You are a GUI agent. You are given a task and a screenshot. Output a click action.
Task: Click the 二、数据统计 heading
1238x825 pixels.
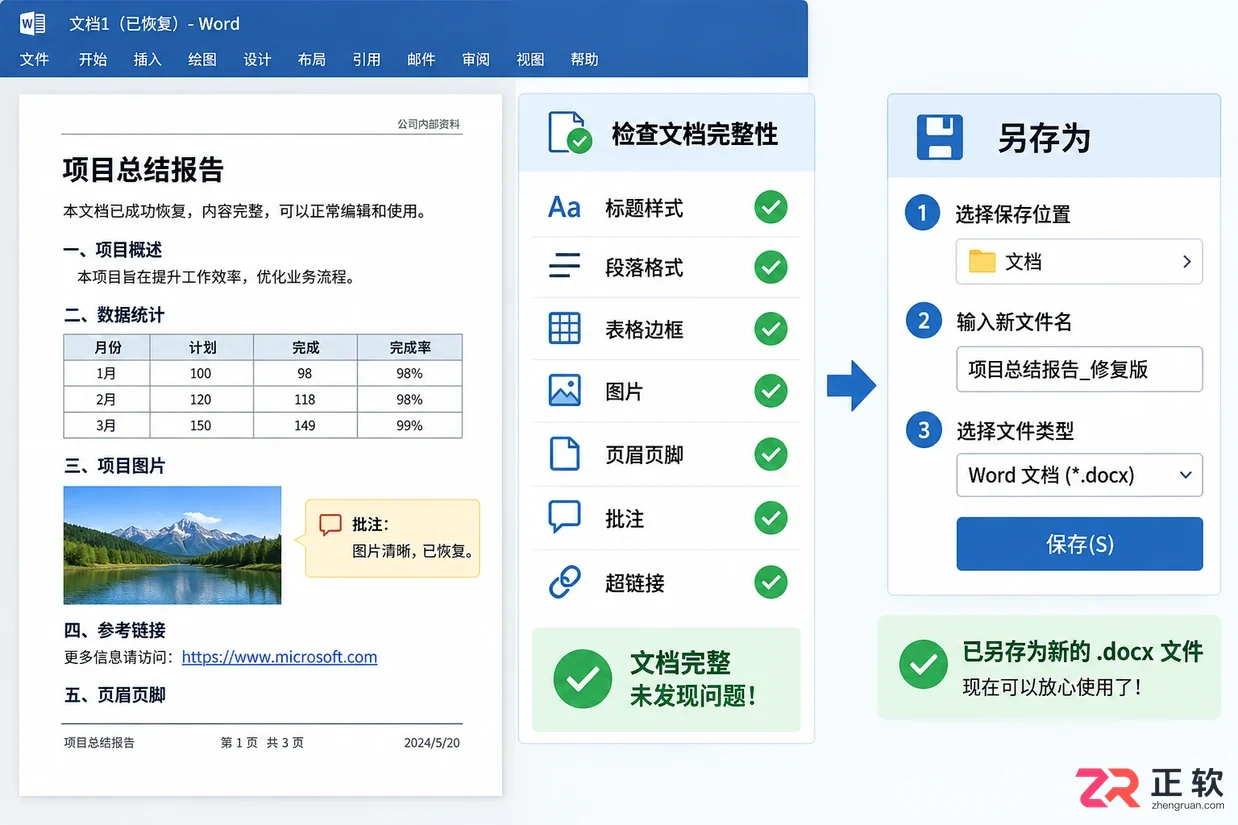[114, 315]
